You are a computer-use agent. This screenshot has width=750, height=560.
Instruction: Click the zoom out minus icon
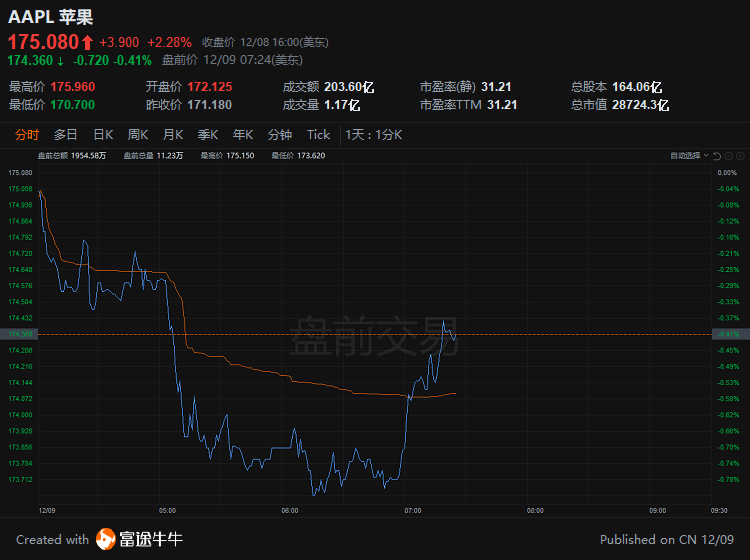click(728, 156)
